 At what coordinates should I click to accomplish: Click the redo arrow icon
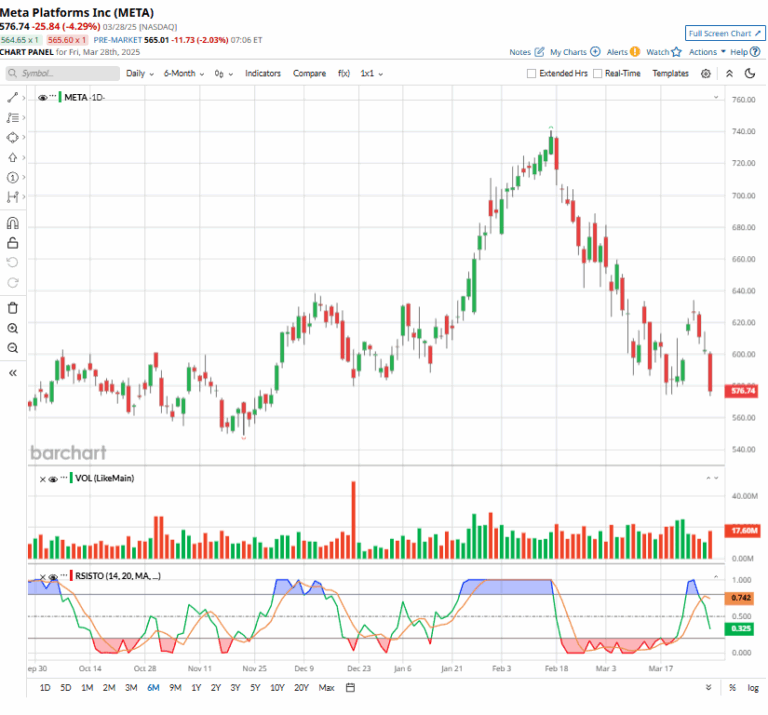[12, 283]
